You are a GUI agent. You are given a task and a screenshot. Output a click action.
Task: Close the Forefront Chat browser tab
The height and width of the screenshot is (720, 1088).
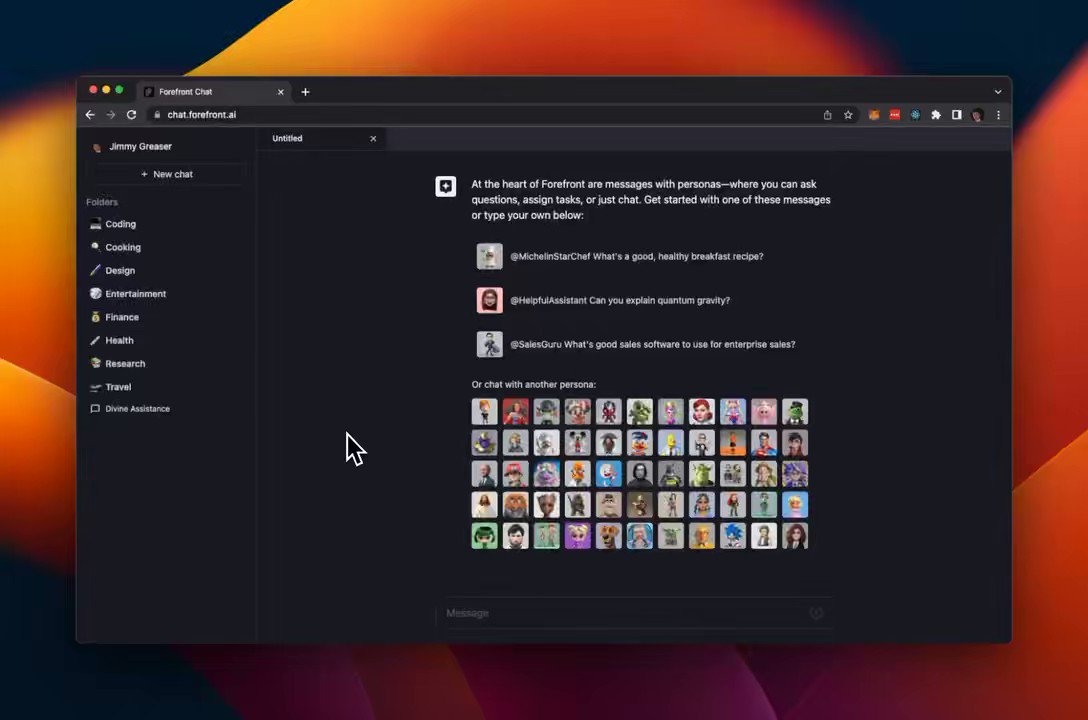(x=280, y=92)
